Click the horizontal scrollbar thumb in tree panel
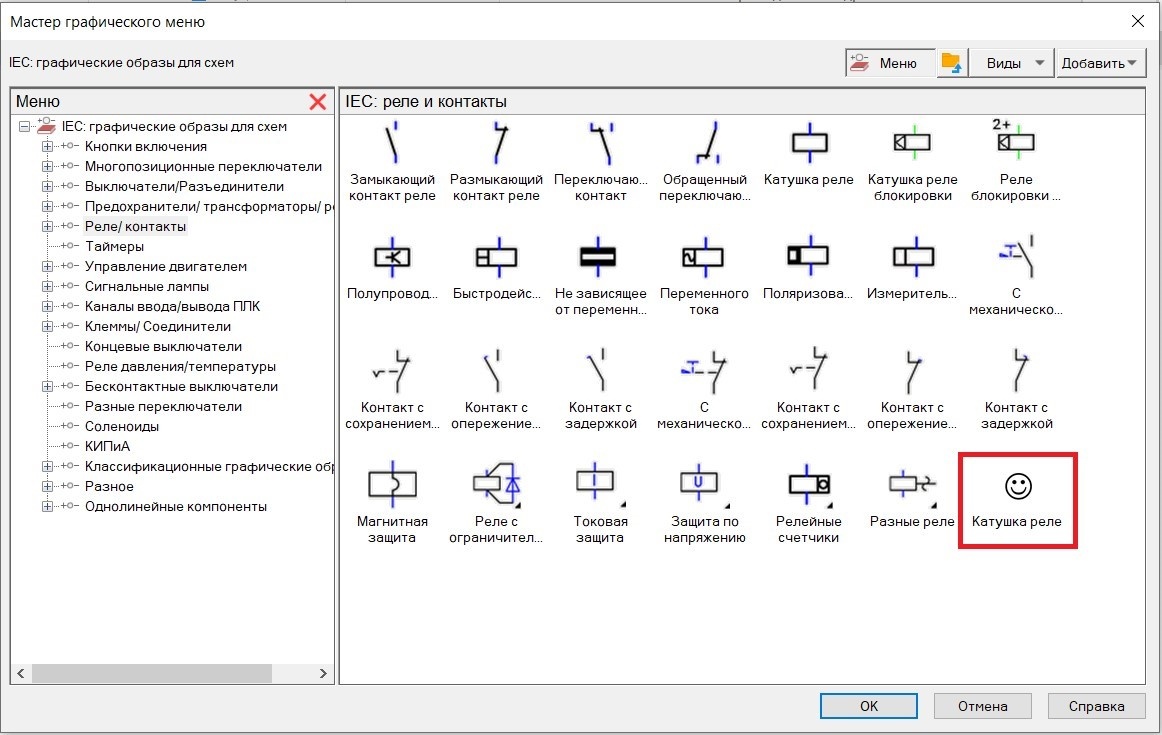 [x=151, y=674]
